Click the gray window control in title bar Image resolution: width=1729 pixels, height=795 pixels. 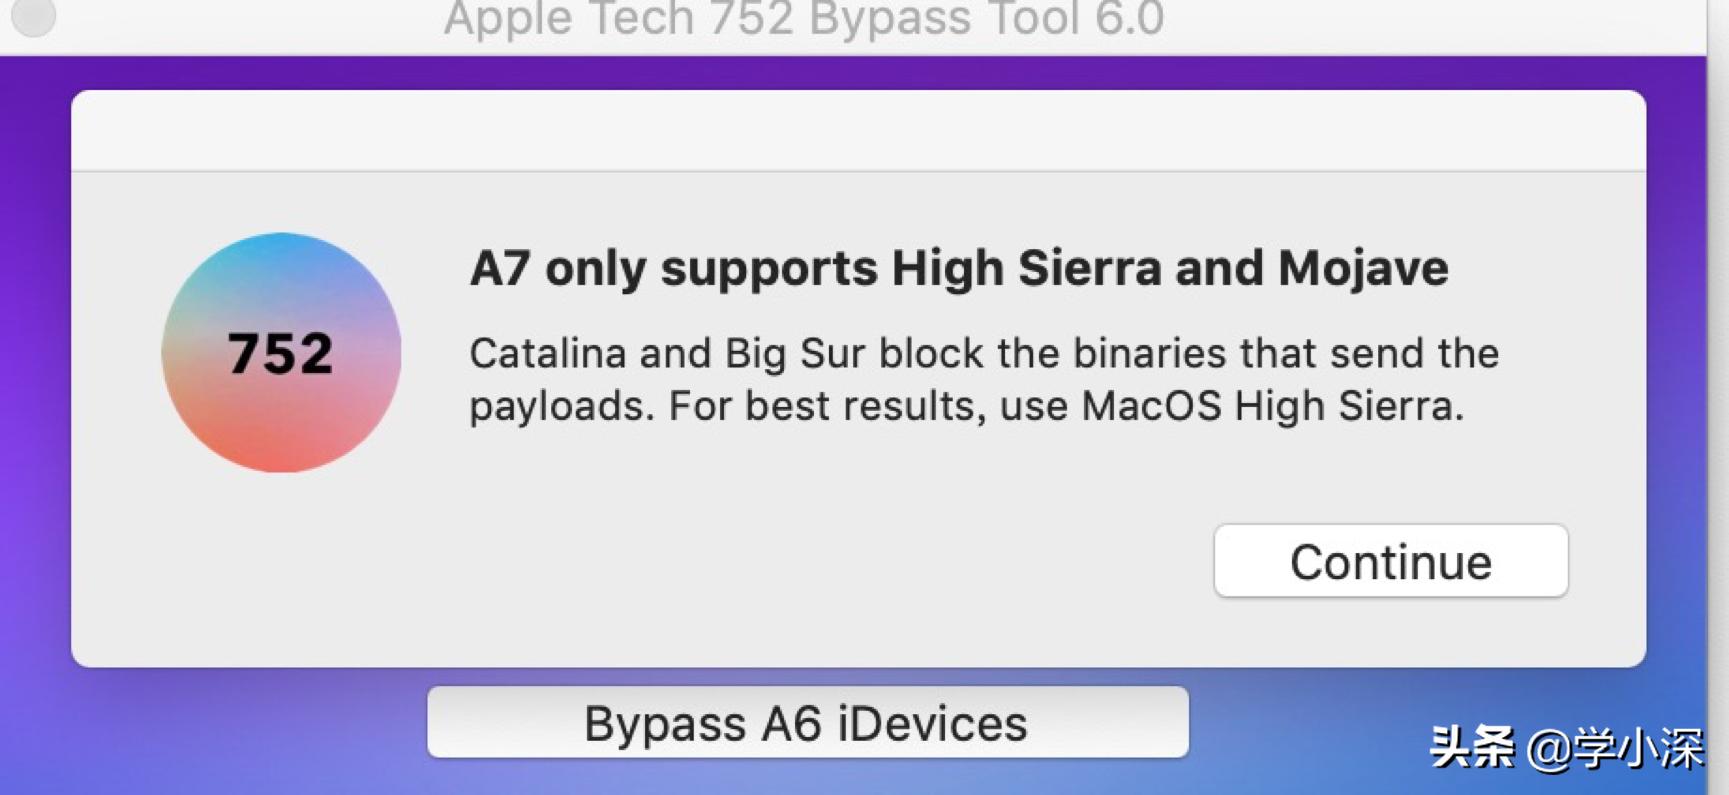(x=33, y=17)
